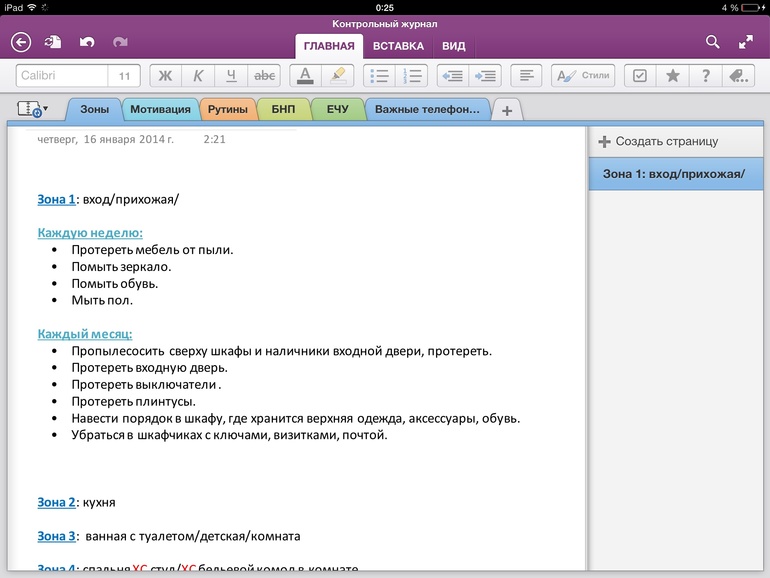Open the notebook list dropdown
The height and width of the screenshot is (578, 770).
32,109
